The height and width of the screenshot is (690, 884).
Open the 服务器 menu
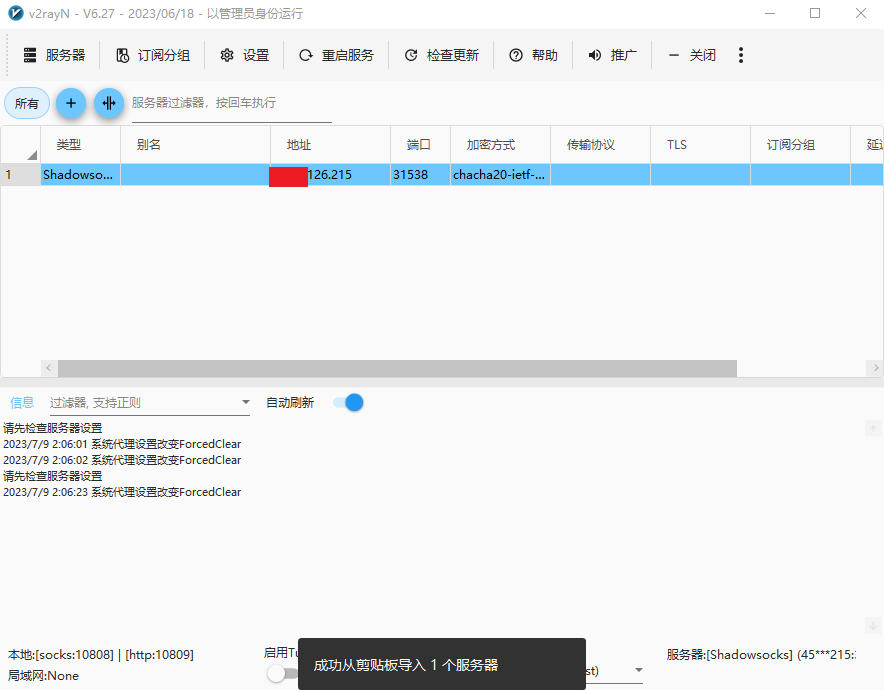(x=54, y=55)
